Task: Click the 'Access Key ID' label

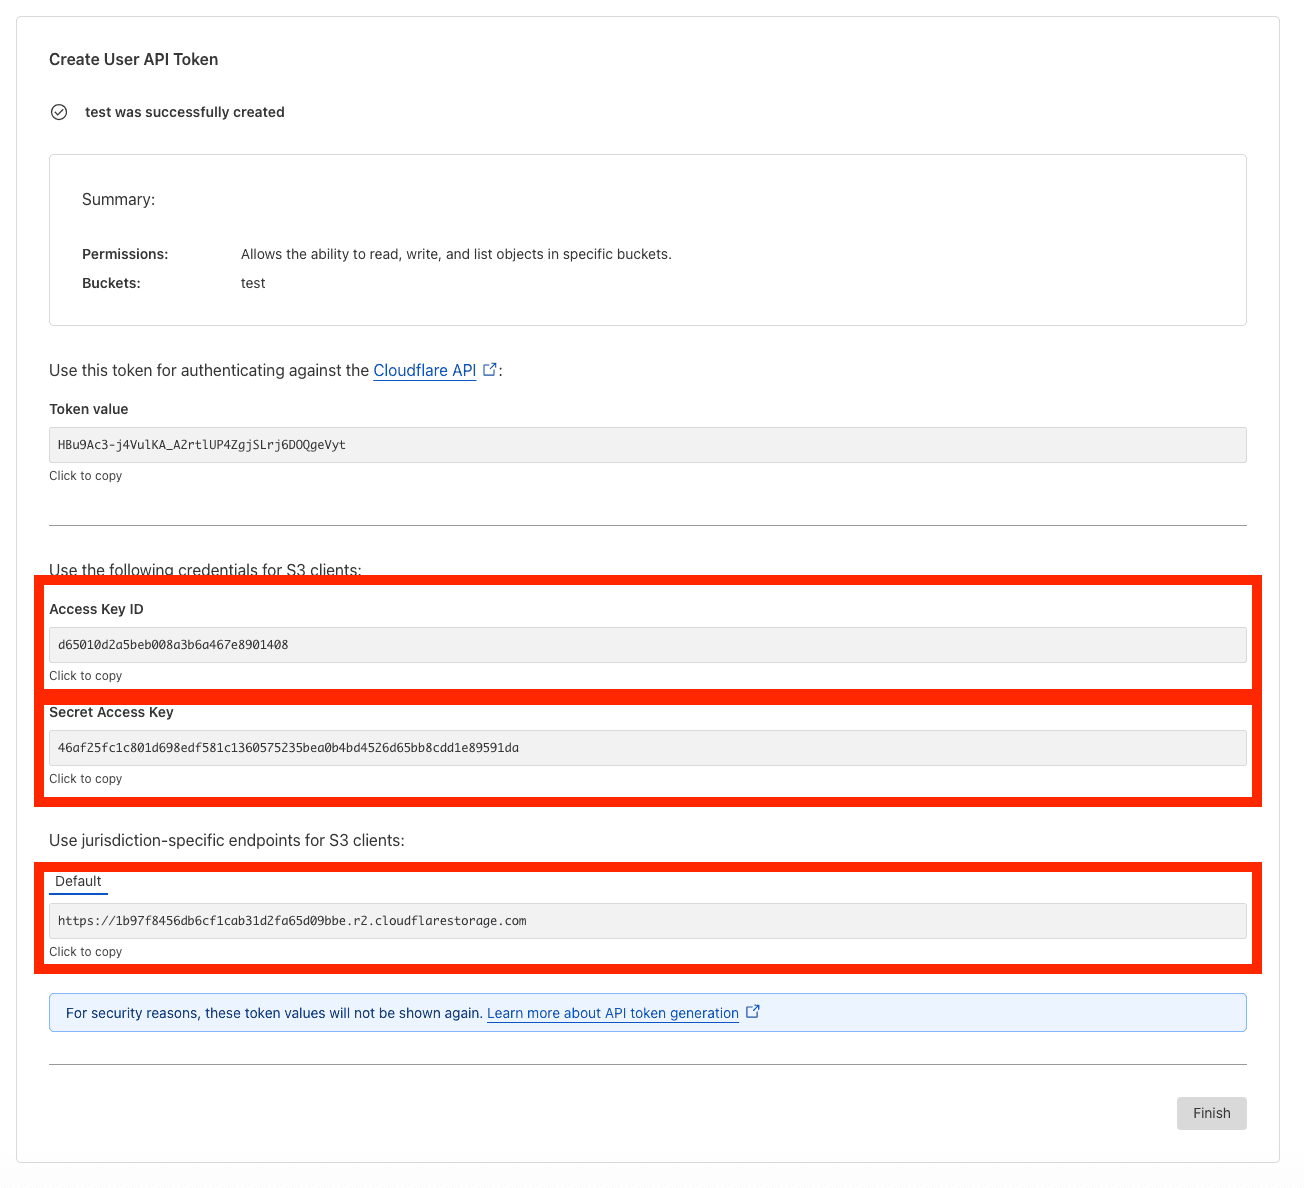Action: pos(96,609)
